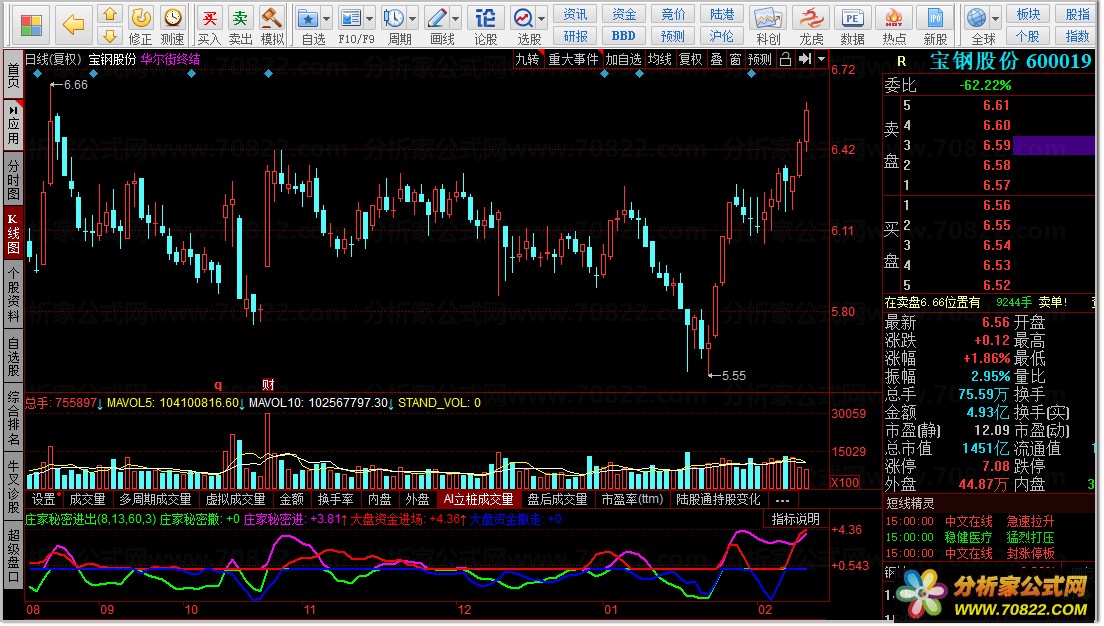
Task: Select the 虚拟成交量 tab
Action: [235, 499]
